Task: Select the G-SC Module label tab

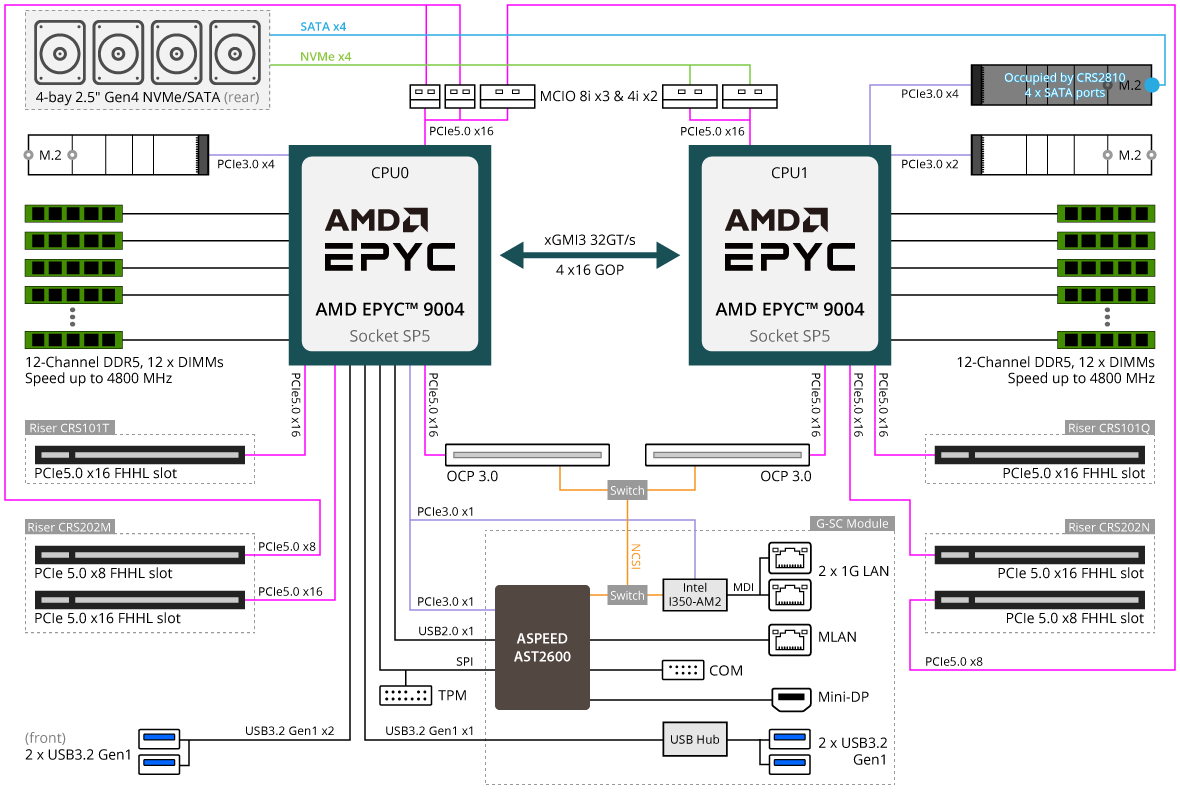Action: tap(850, 523)
